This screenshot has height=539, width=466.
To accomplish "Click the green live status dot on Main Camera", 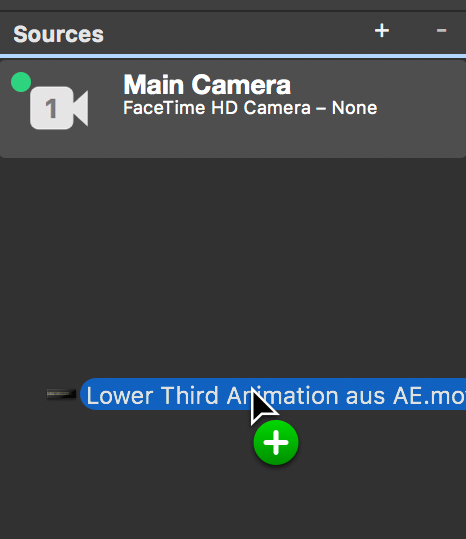I will [x=21, y=82].
